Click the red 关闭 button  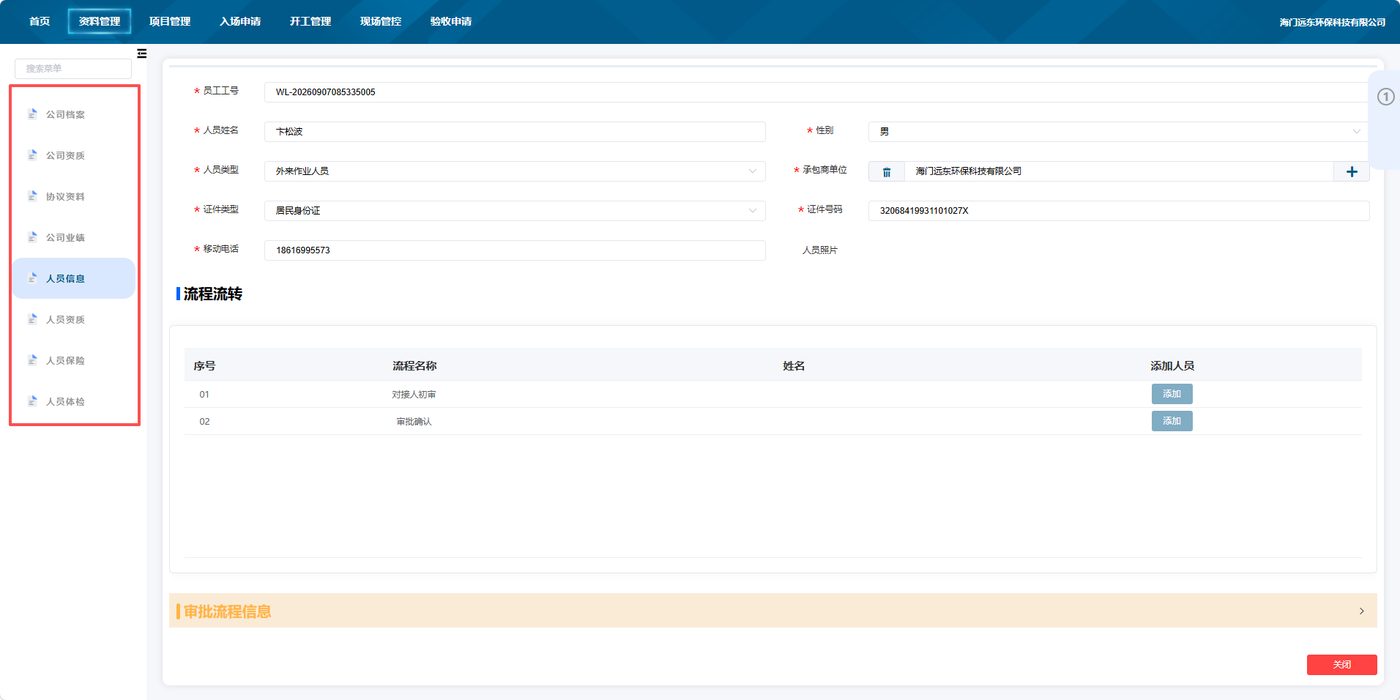click(1342, 665)
